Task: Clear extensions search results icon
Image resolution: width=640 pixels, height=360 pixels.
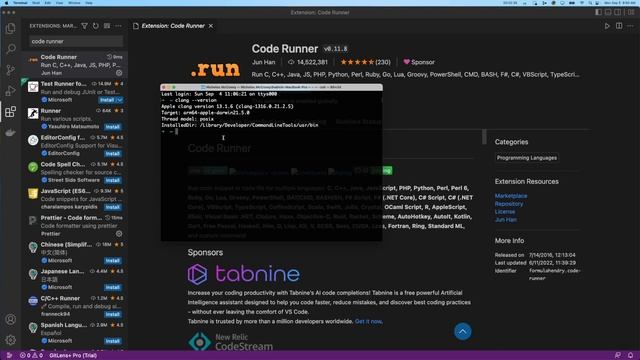Action: click(x=107, y=26)
